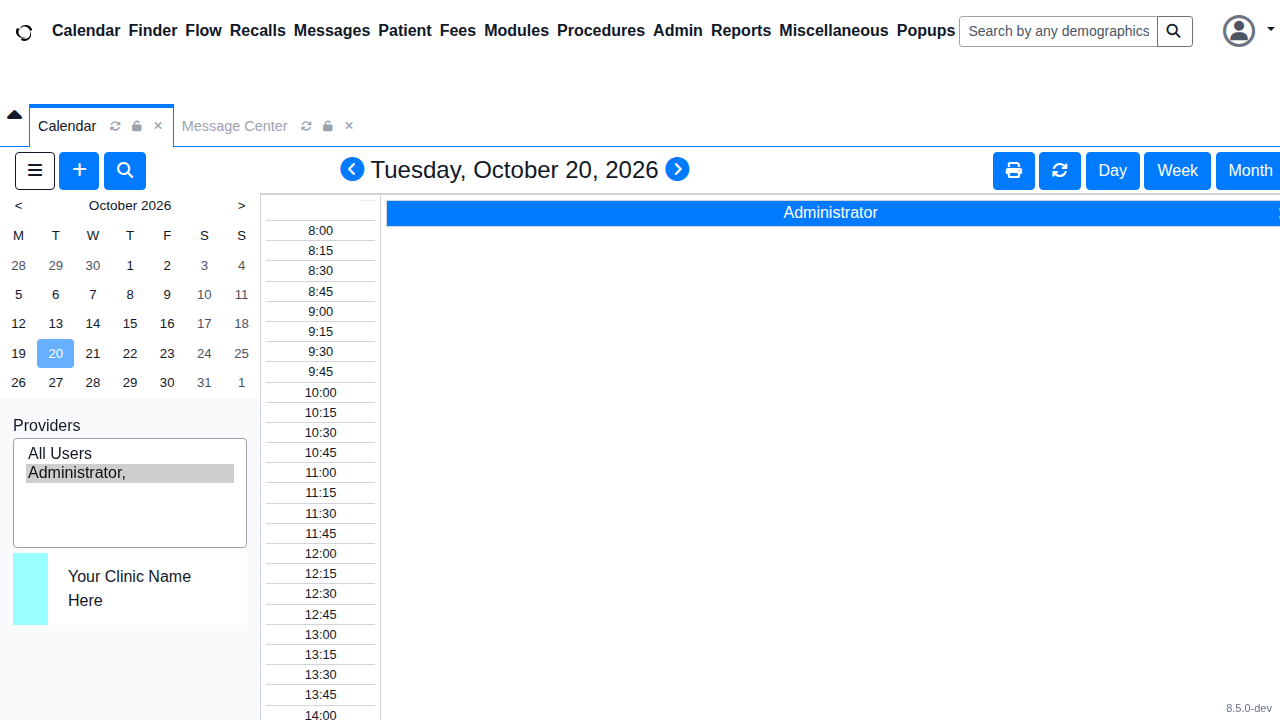
Task: Click the 8:00 time slot label
Action: pyautogui.click(x=320, y=231)
